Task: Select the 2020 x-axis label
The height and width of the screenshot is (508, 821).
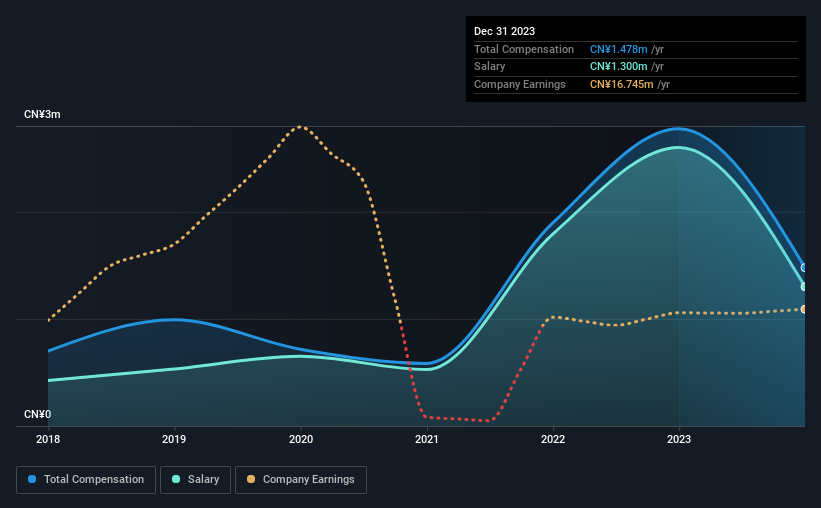Action: [301, 439]
